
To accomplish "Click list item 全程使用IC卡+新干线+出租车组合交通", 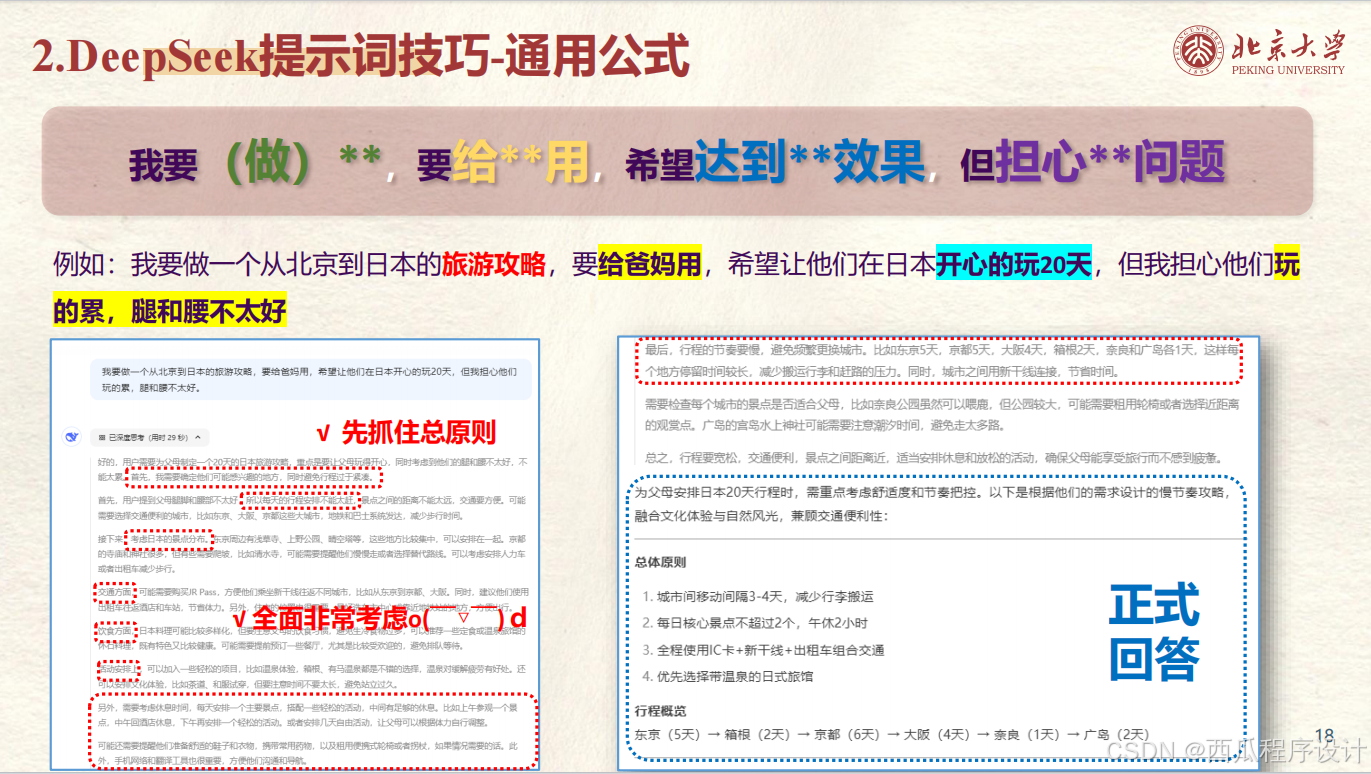I will tap(764, 650).
